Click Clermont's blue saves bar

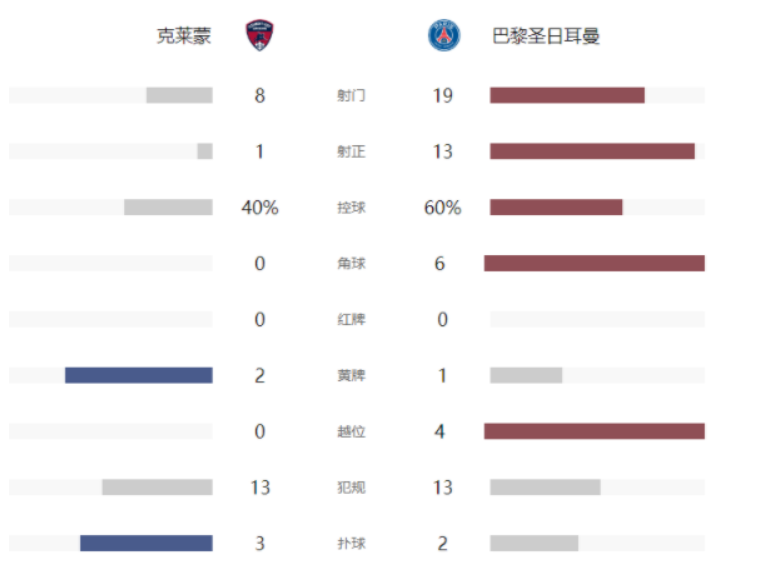pos(146,543)
